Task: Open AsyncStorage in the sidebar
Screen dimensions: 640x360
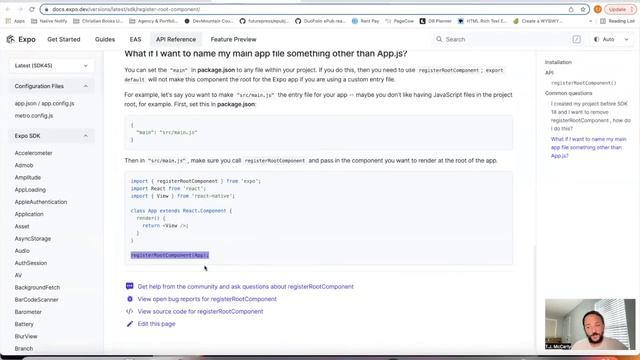Action: [x=33, y=238]
